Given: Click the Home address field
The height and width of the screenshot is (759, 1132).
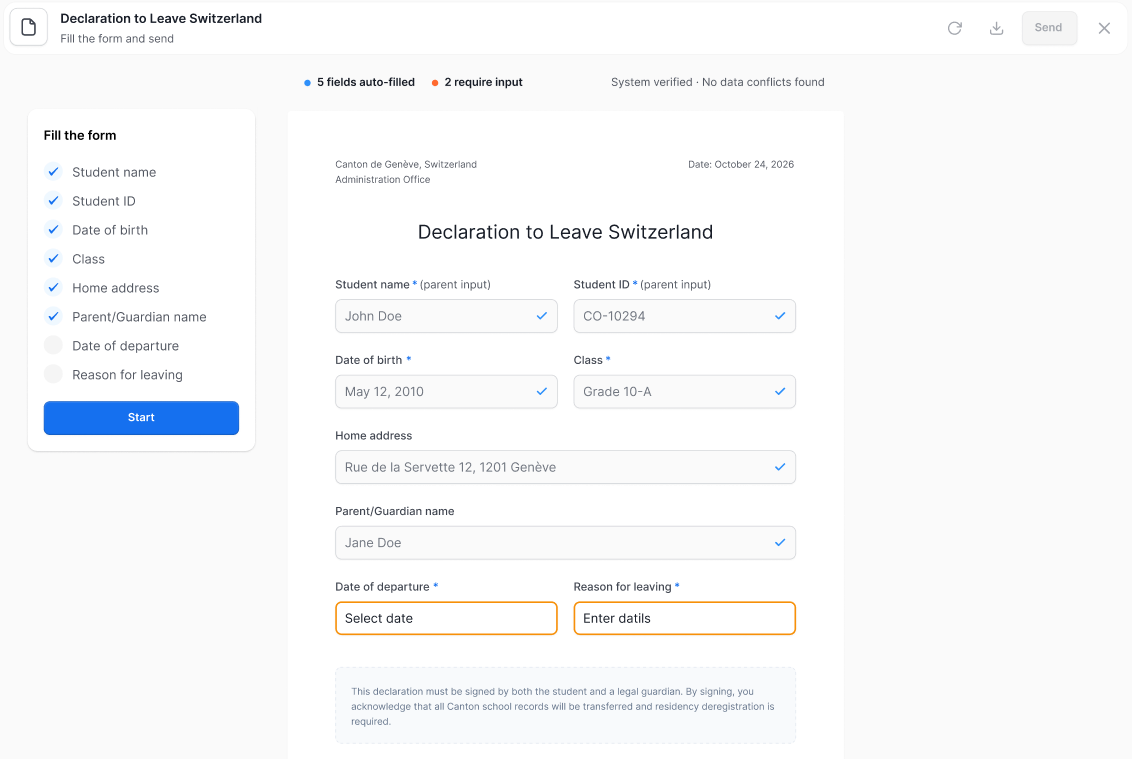Looking at the screenshot, I should [565, 467].
